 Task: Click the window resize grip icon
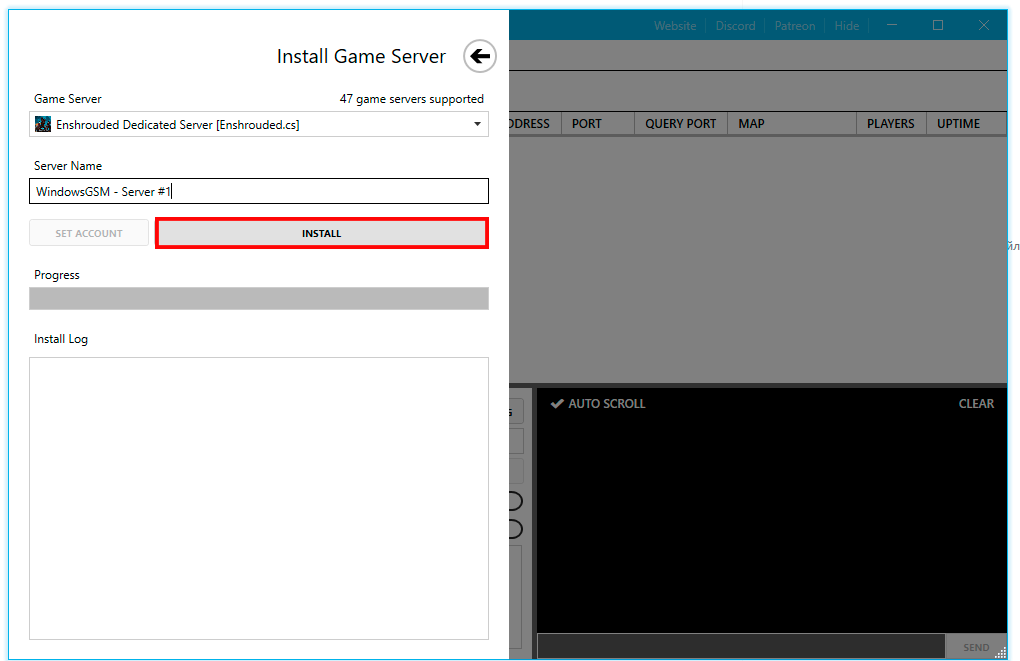tap(1000, 653)
